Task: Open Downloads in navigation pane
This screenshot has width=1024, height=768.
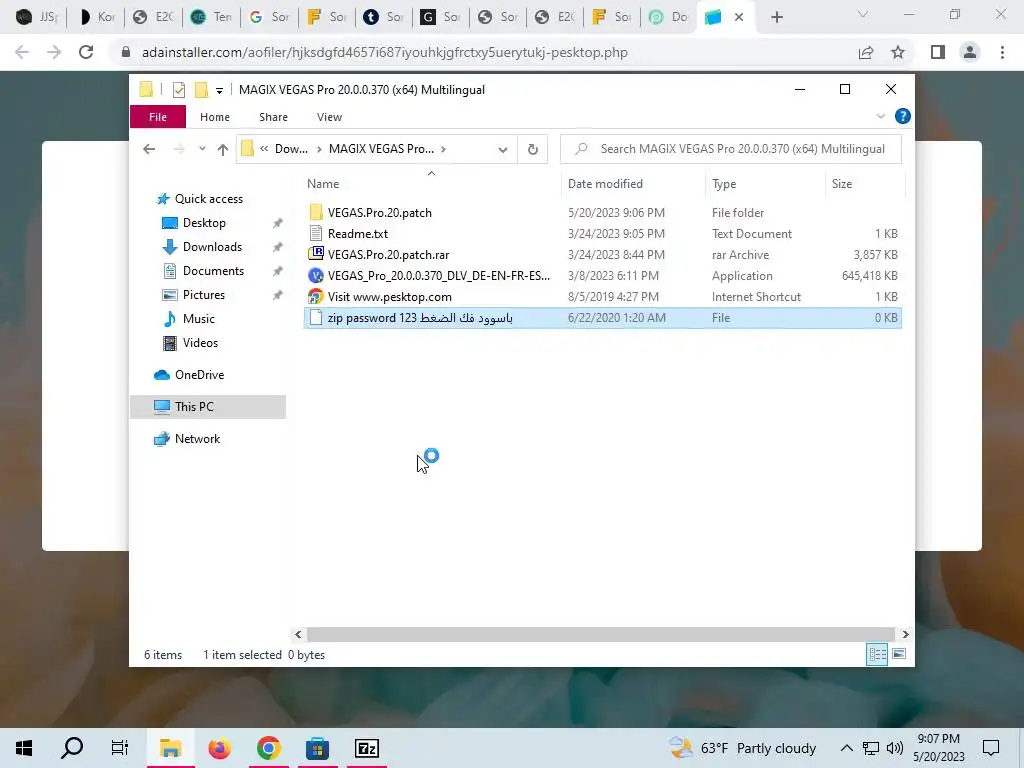Action: (212, 247)
